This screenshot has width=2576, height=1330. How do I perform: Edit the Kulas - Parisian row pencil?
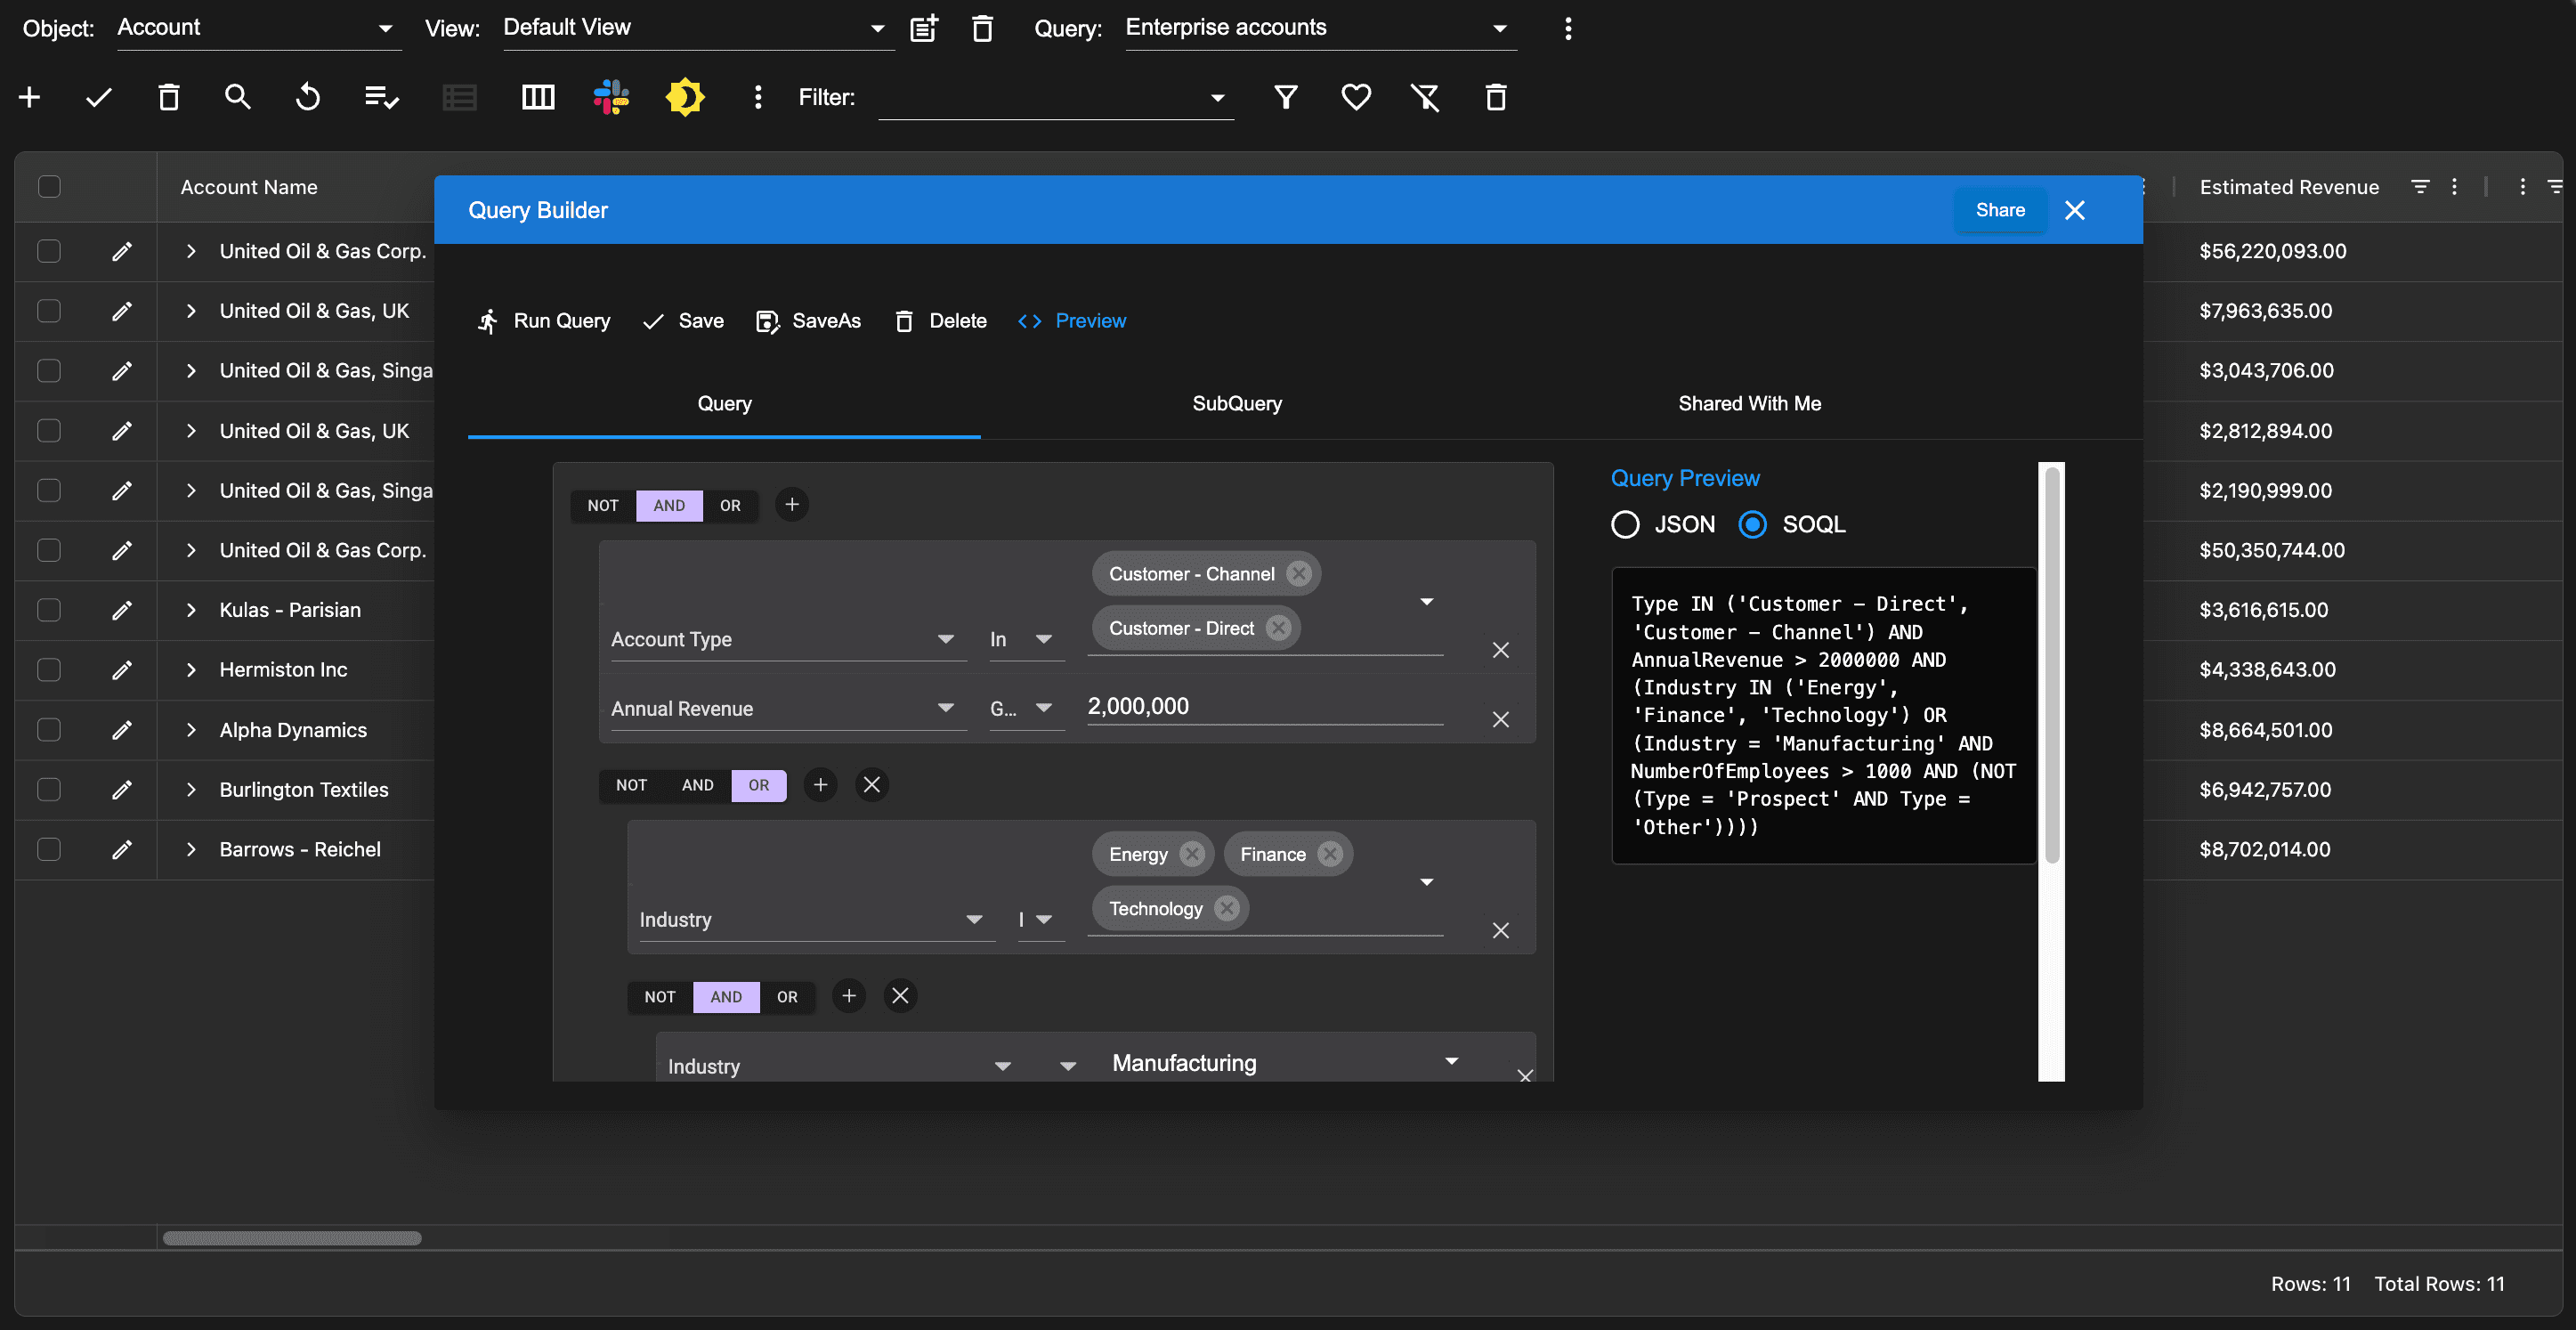coord(122,610)
